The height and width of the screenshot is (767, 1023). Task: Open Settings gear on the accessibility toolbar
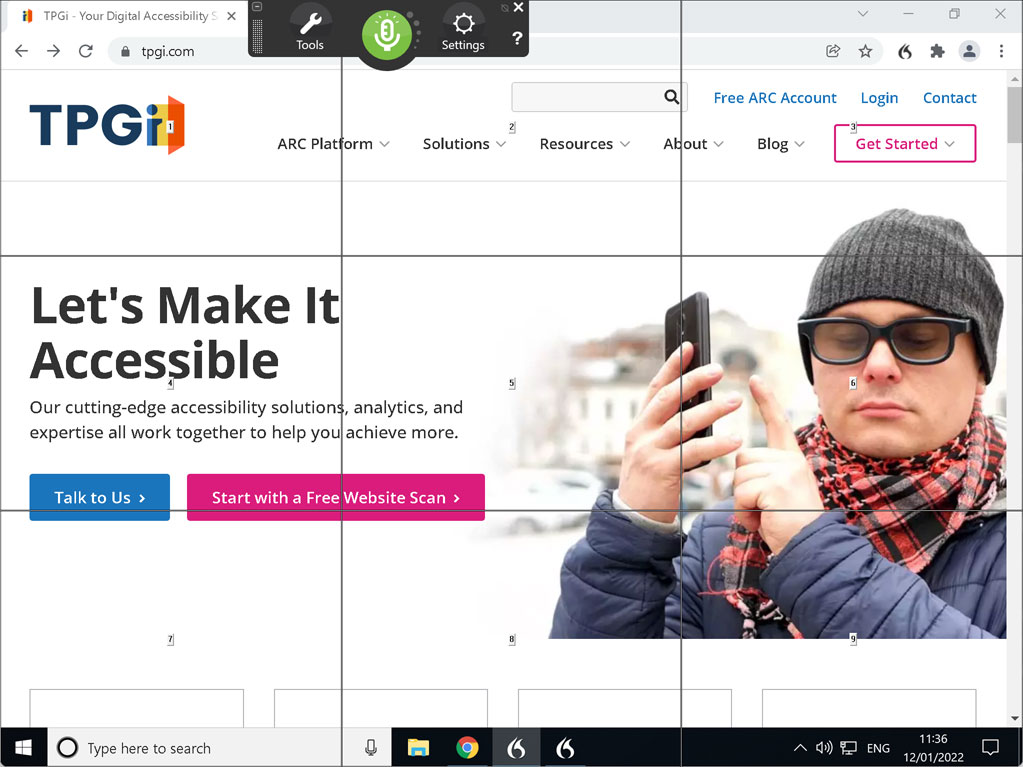(463, 28)
